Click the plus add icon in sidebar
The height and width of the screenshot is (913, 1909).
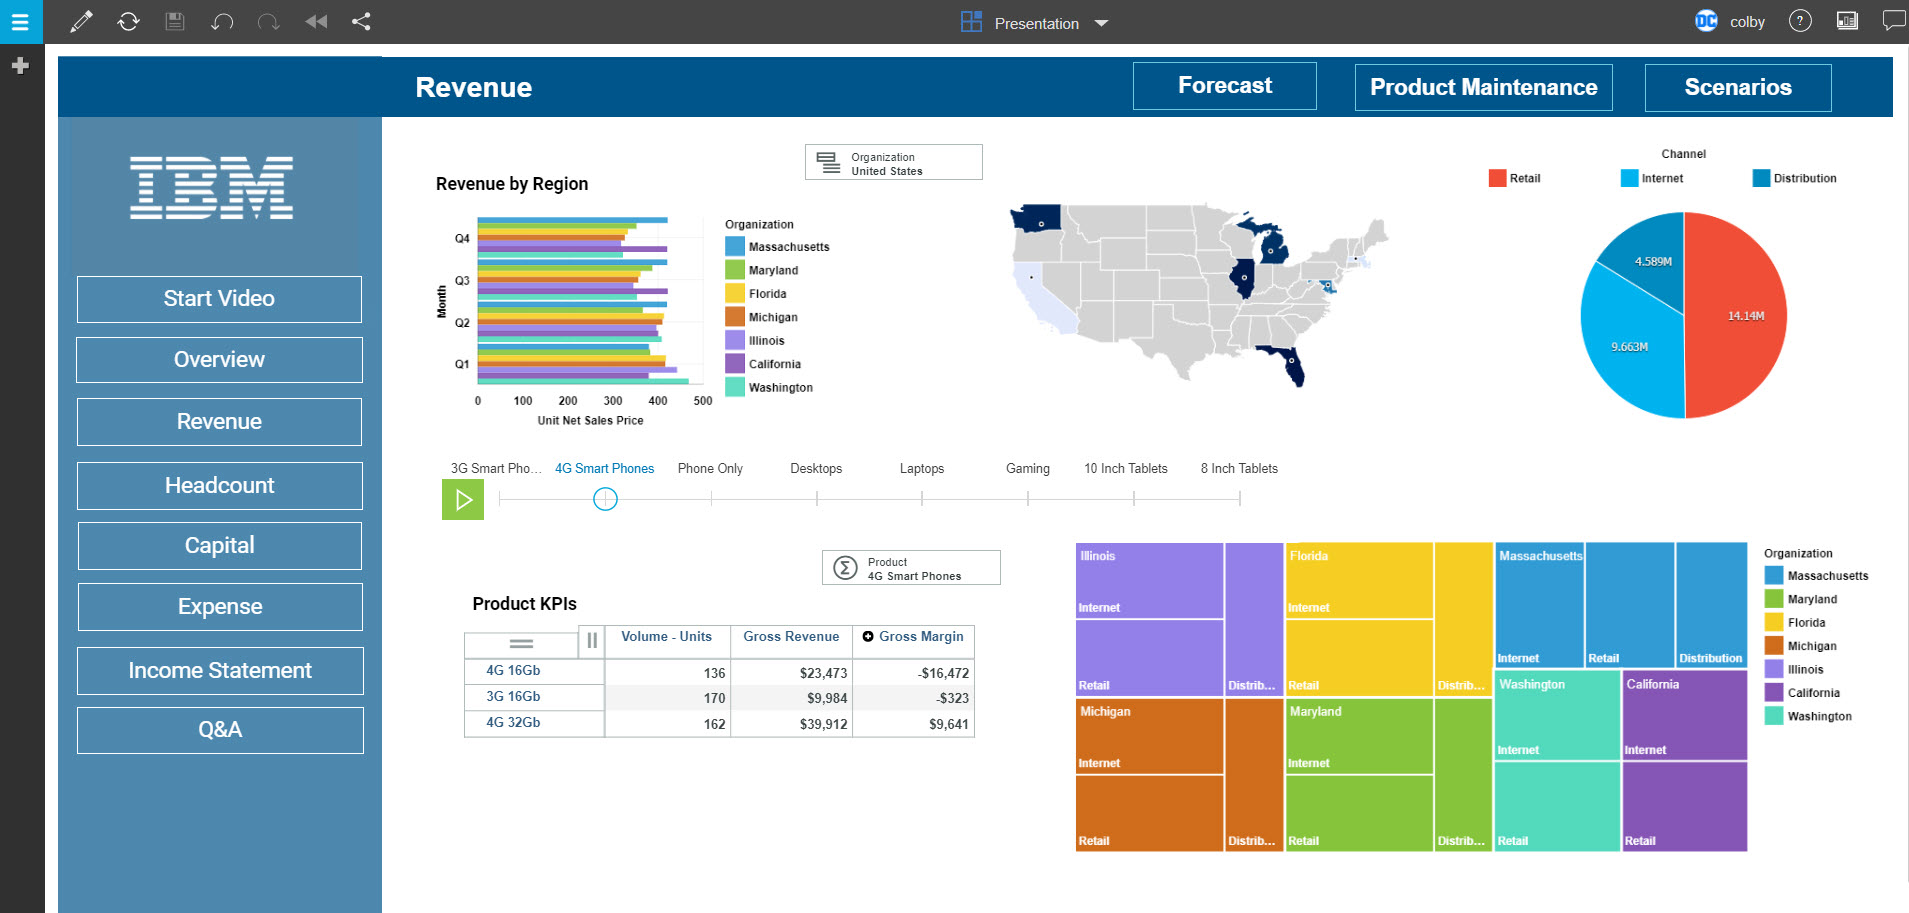coord(20,66)
